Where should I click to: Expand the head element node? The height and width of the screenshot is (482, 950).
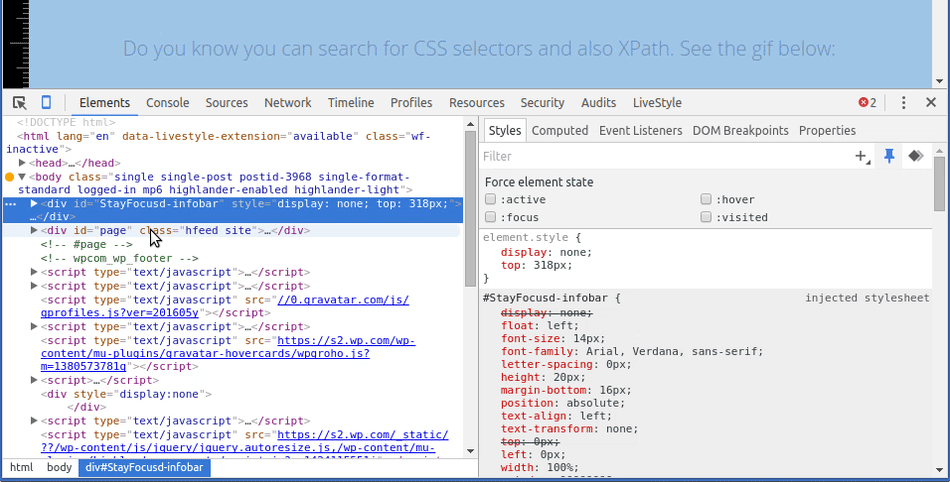[x=23, y=163]
